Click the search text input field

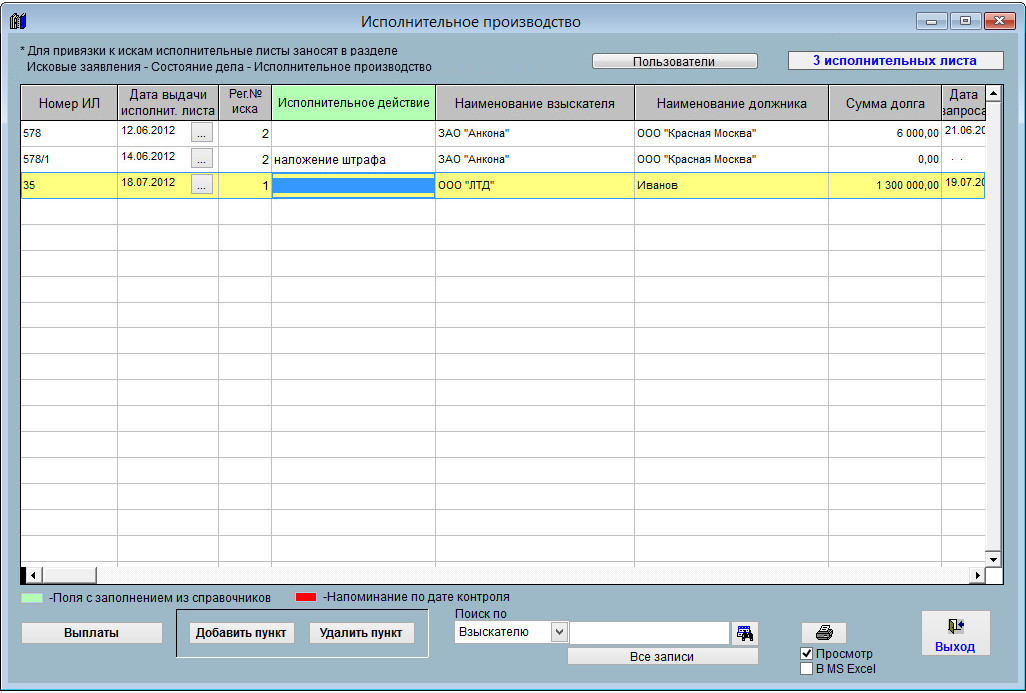tap(650, 633)
